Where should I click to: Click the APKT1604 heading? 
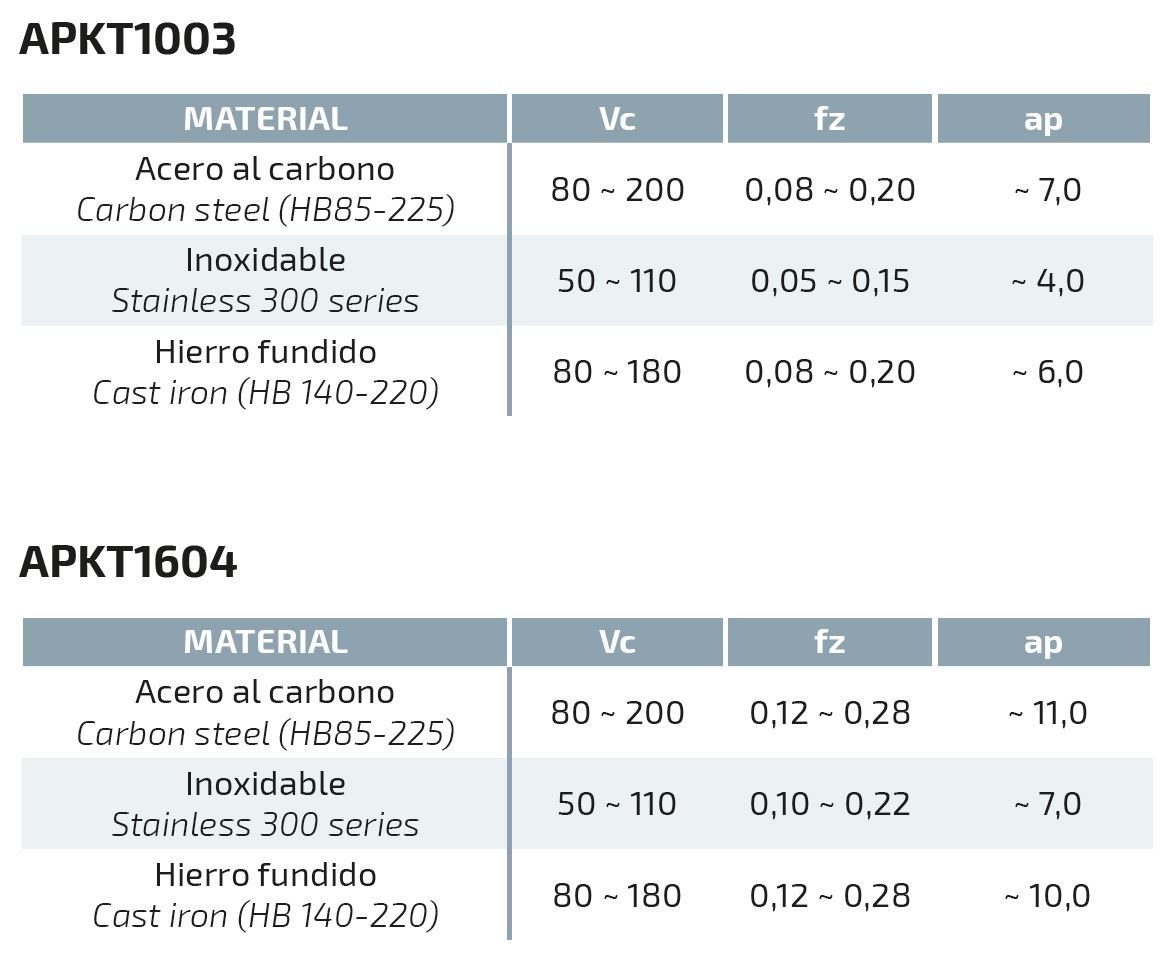128,562
